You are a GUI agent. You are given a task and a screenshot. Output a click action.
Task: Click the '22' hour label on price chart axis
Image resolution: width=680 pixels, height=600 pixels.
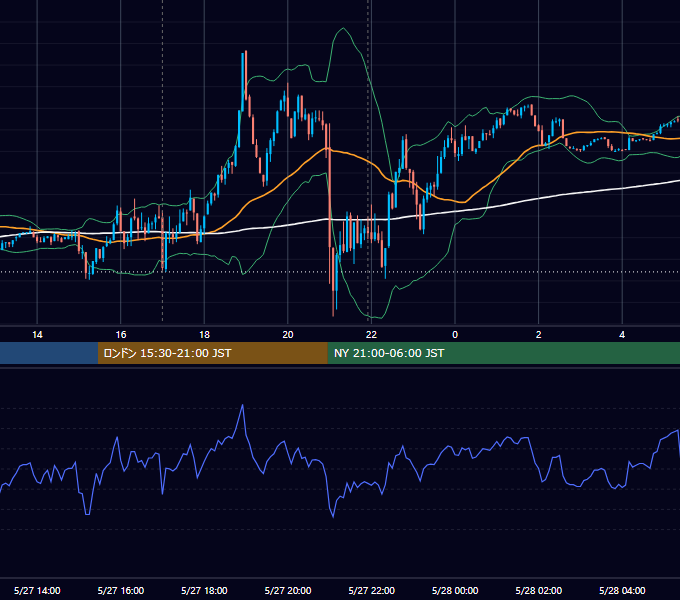371,335
